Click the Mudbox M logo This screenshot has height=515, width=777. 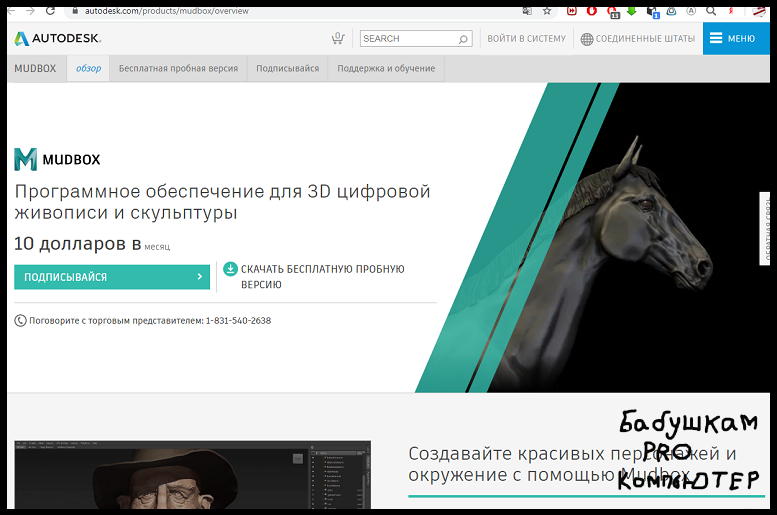tap(25, 159)
